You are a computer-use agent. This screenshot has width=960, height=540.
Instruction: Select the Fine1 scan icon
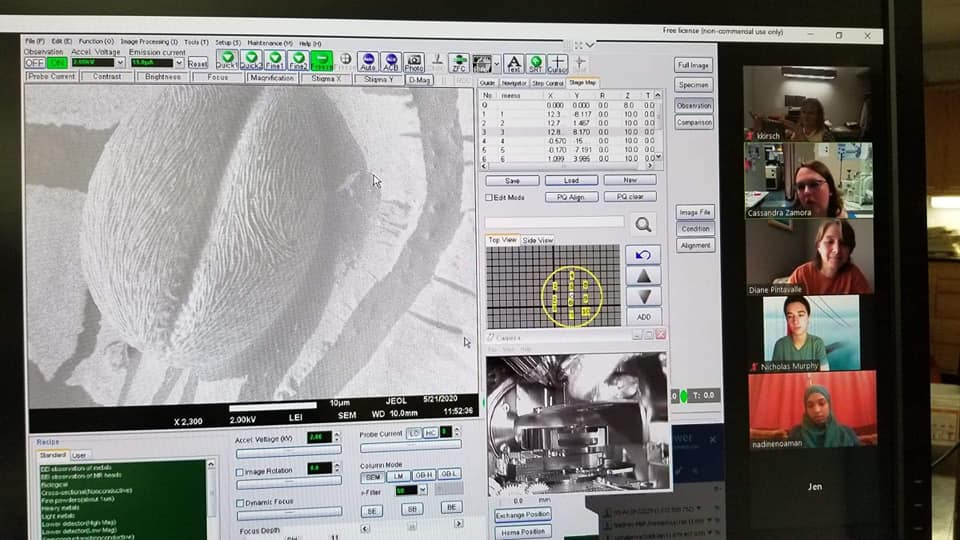(x=274, y=60)
